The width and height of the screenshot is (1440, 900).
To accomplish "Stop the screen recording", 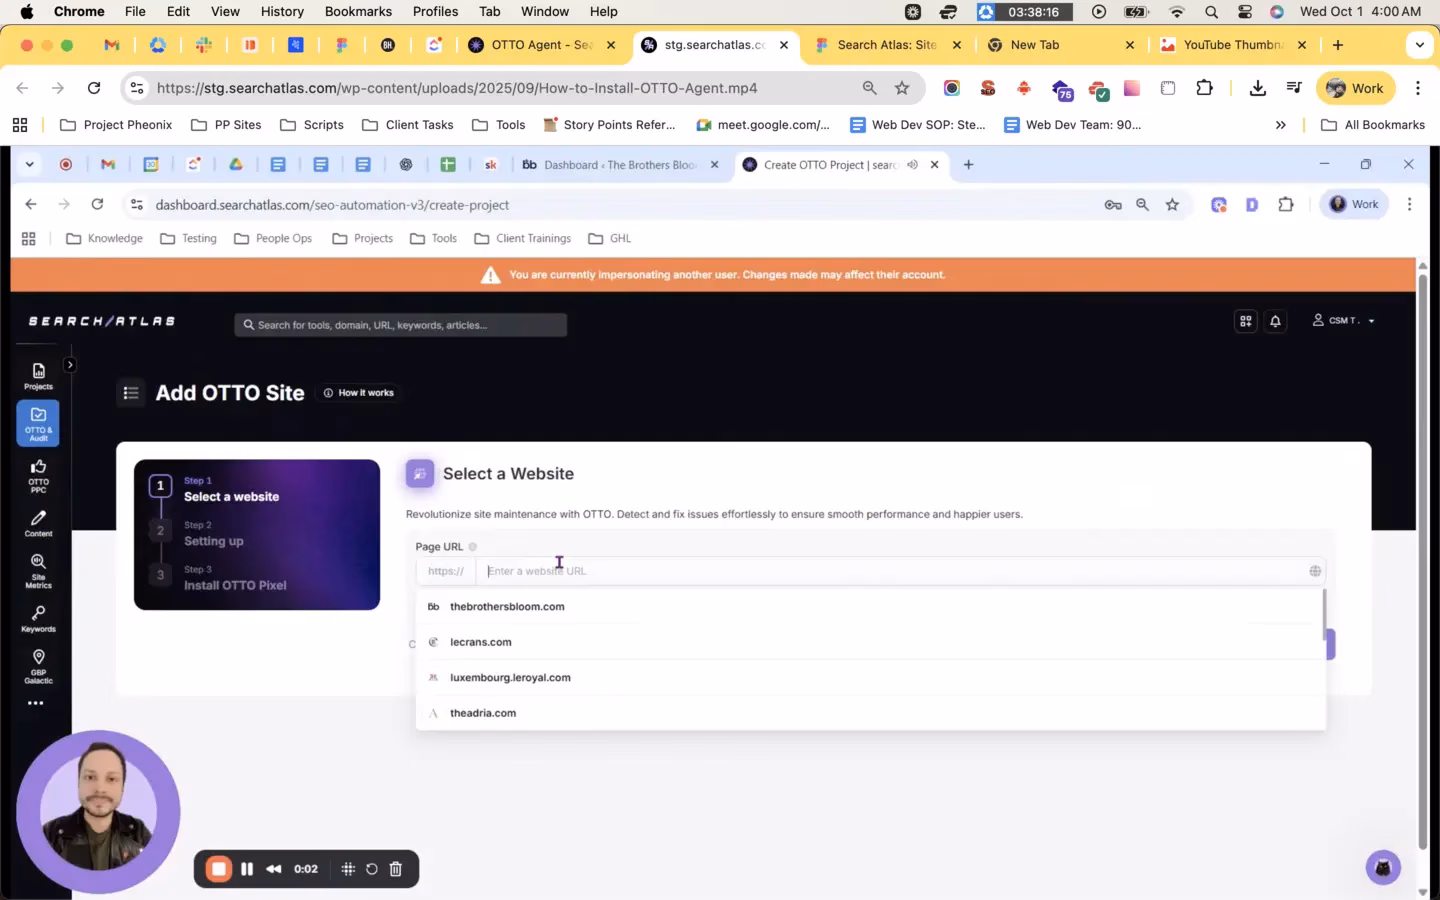I will [x=218, y=869].
